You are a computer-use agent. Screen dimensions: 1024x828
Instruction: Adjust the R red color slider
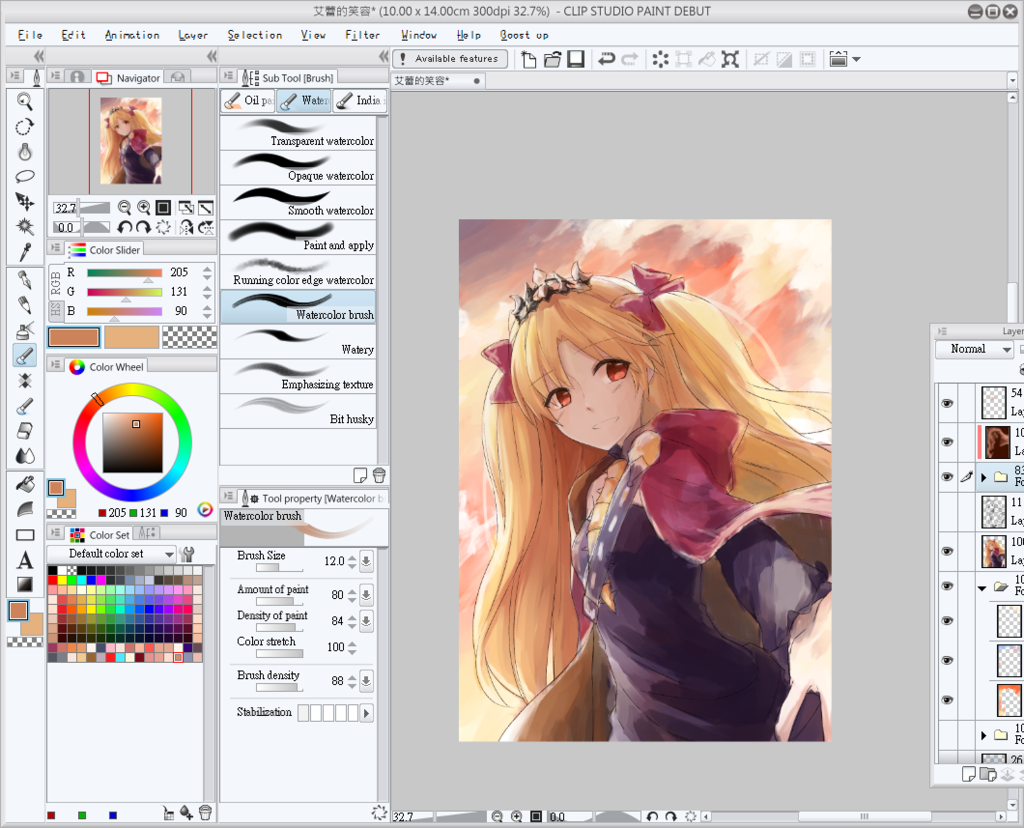click(125, 273)
